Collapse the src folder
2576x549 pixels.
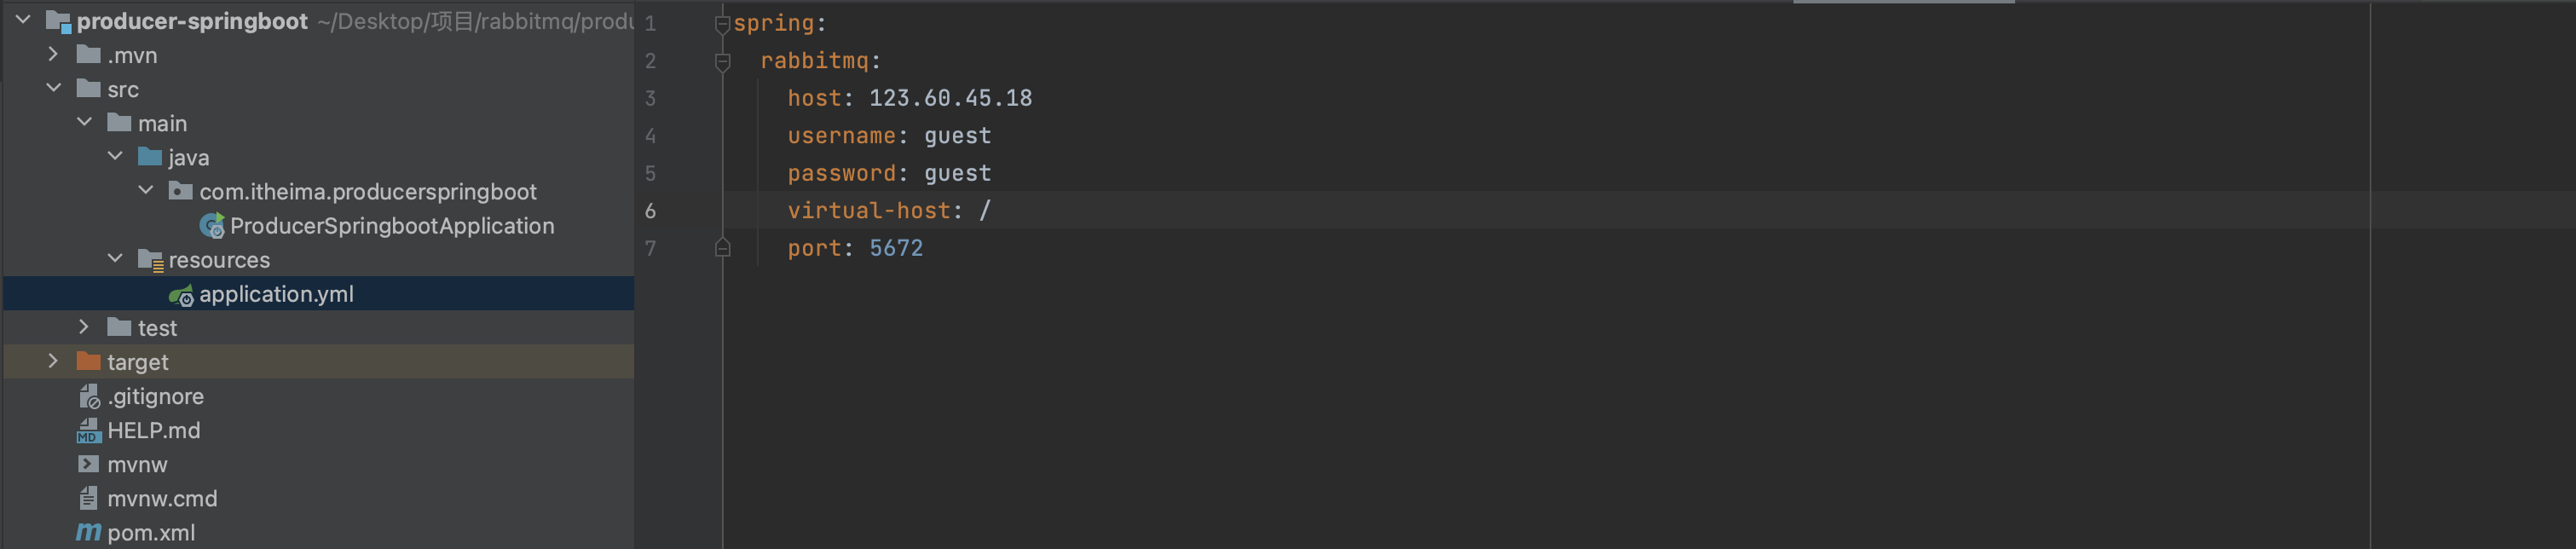click(x=53, y=89)
